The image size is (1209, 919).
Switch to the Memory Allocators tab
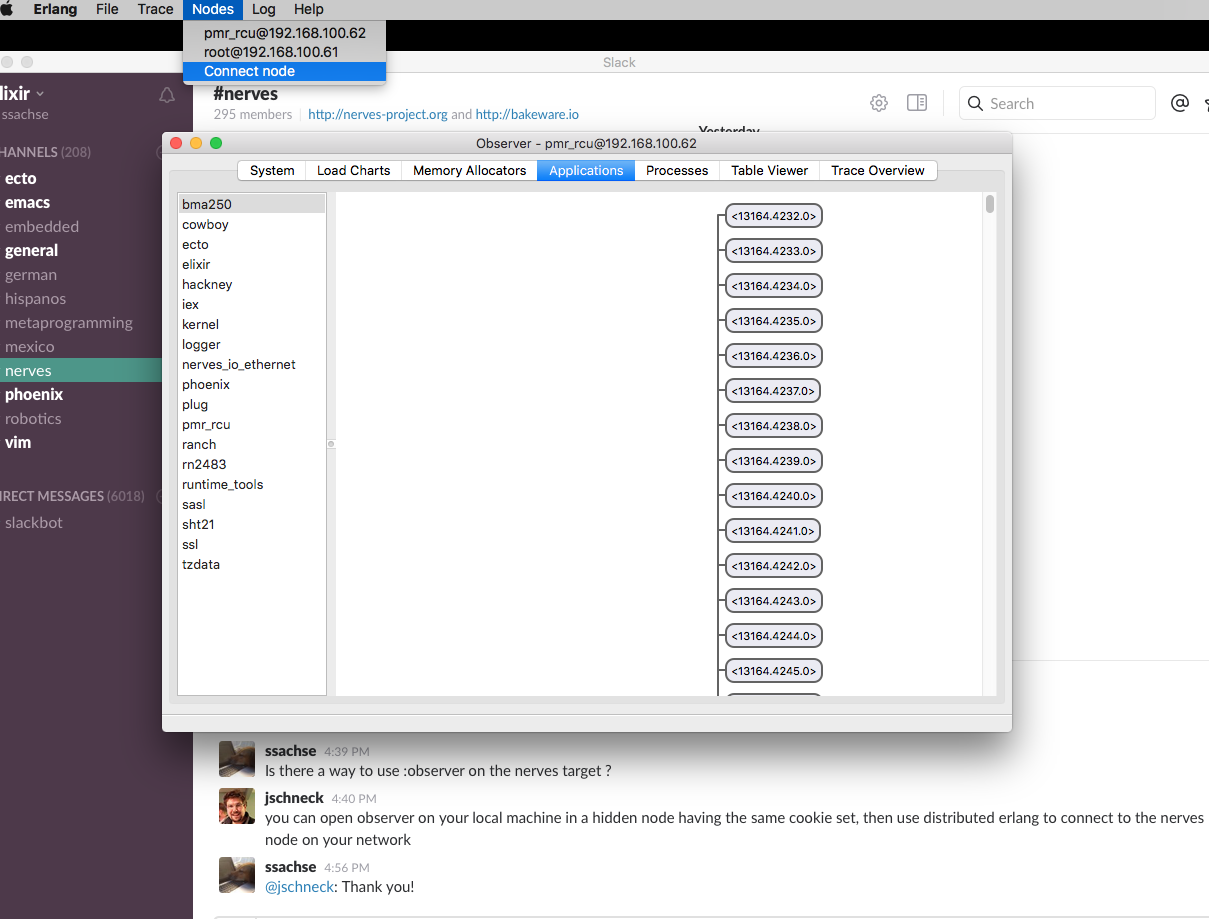(x=469, y=170)
